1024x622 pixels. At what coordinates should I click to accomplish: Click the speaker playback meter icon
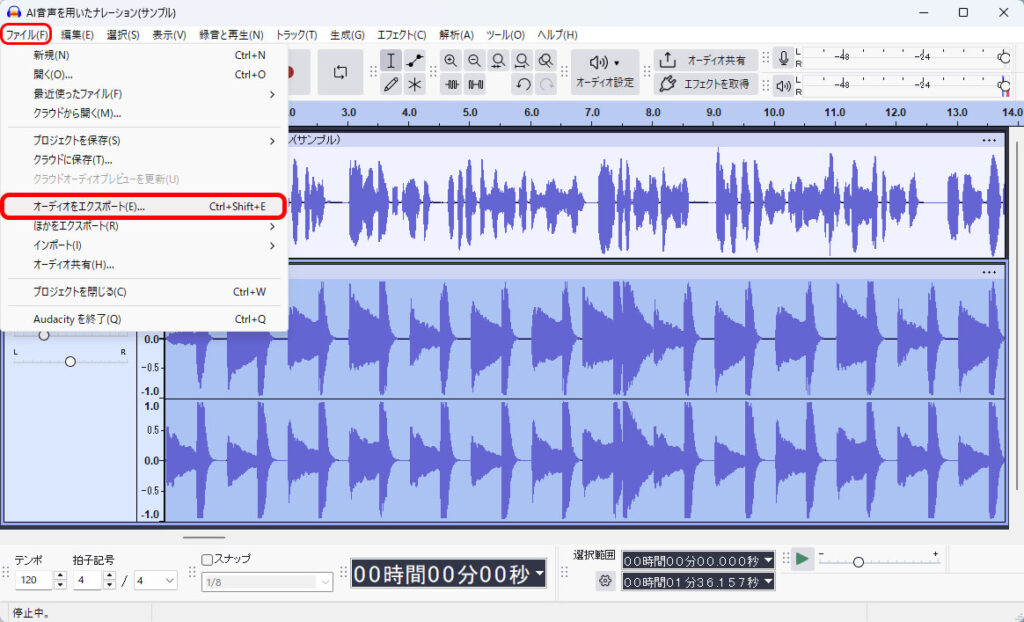783,86
